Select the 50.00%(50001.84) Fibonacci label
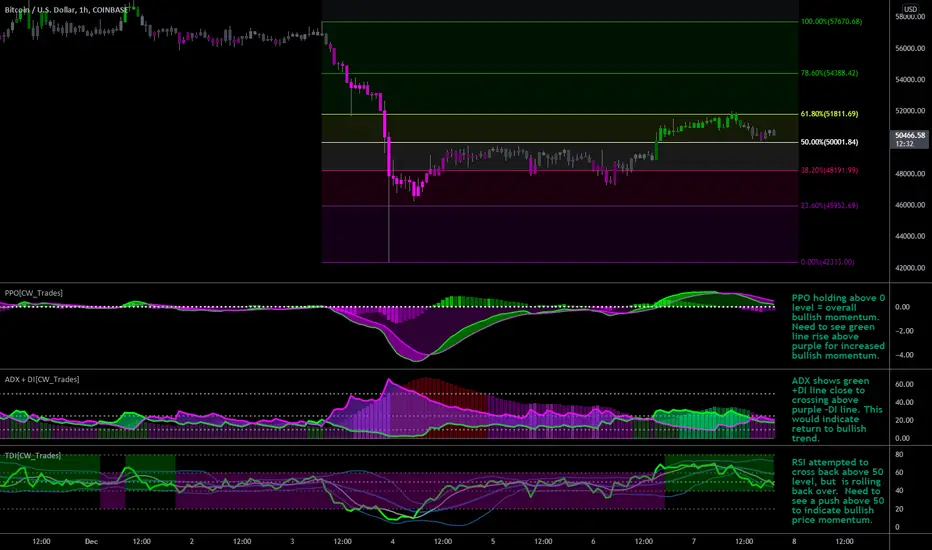932x550 pixels. [829, 142]
